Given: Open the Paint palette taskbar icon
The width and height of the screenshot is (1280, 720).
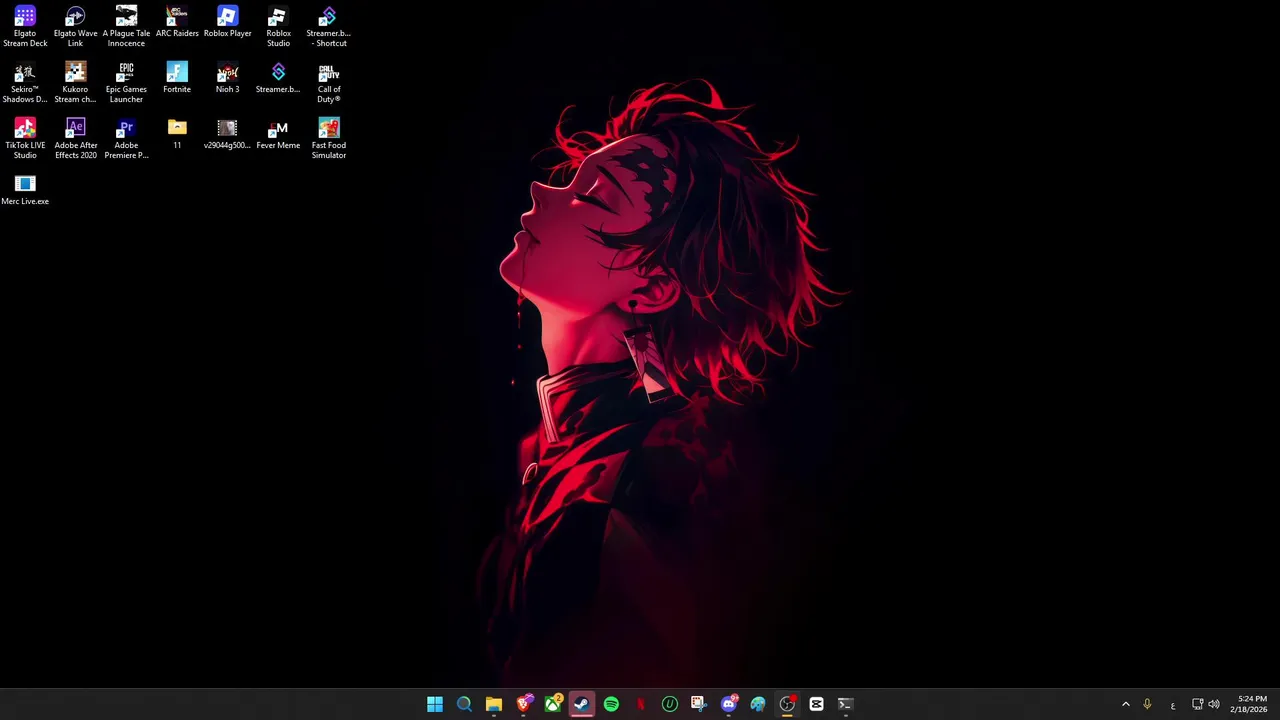Looking at the screenshot, I should point(758,704).
